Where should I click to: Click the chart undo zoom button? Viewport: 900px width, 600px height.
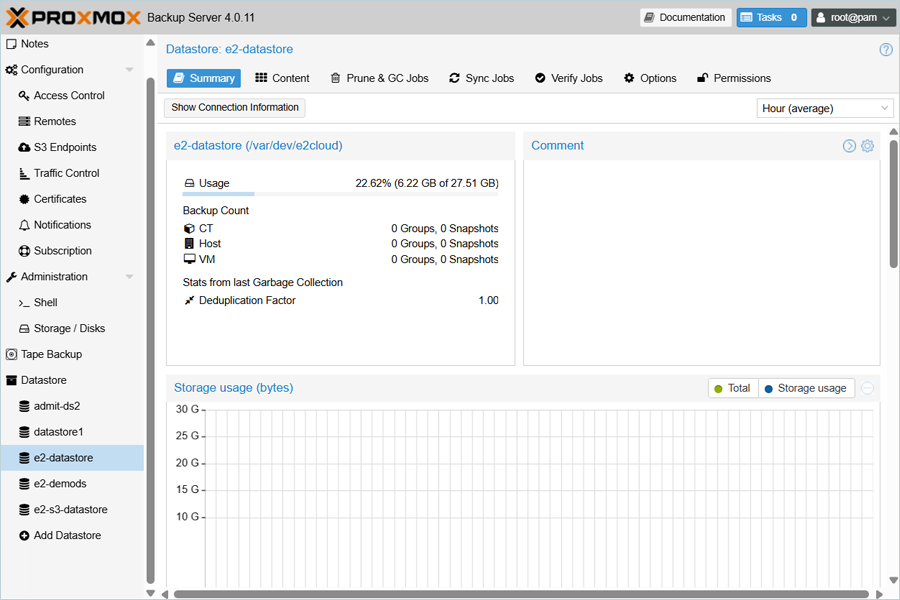[867, 388]
